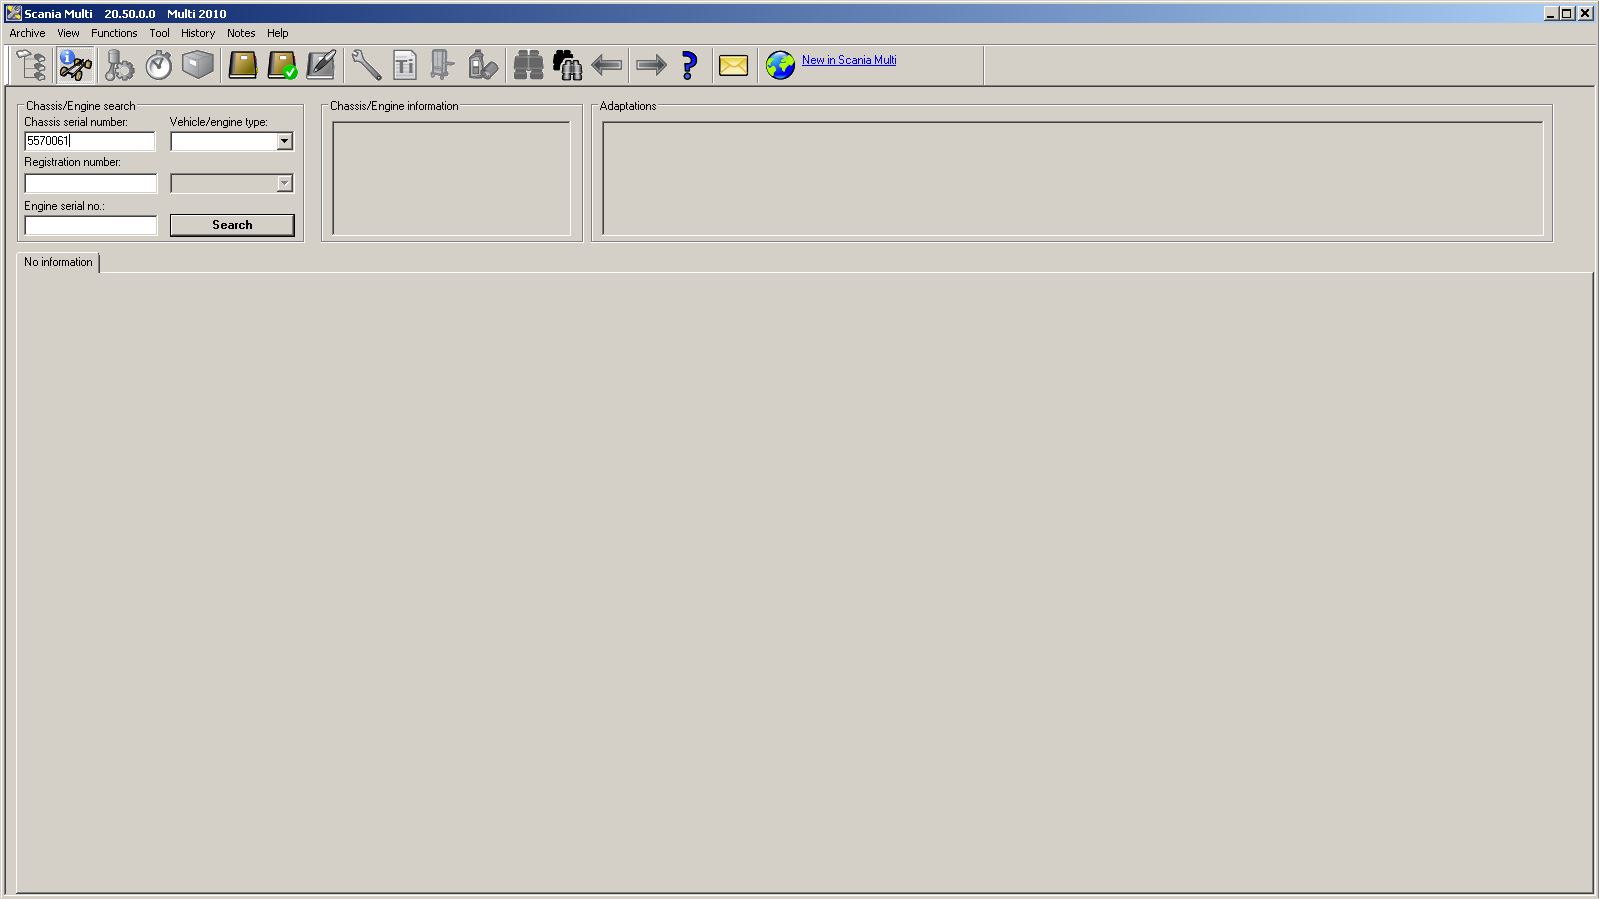Open the stopwatch standard times icon
The height and width of the screenshot is (899, 1599).
158,65
